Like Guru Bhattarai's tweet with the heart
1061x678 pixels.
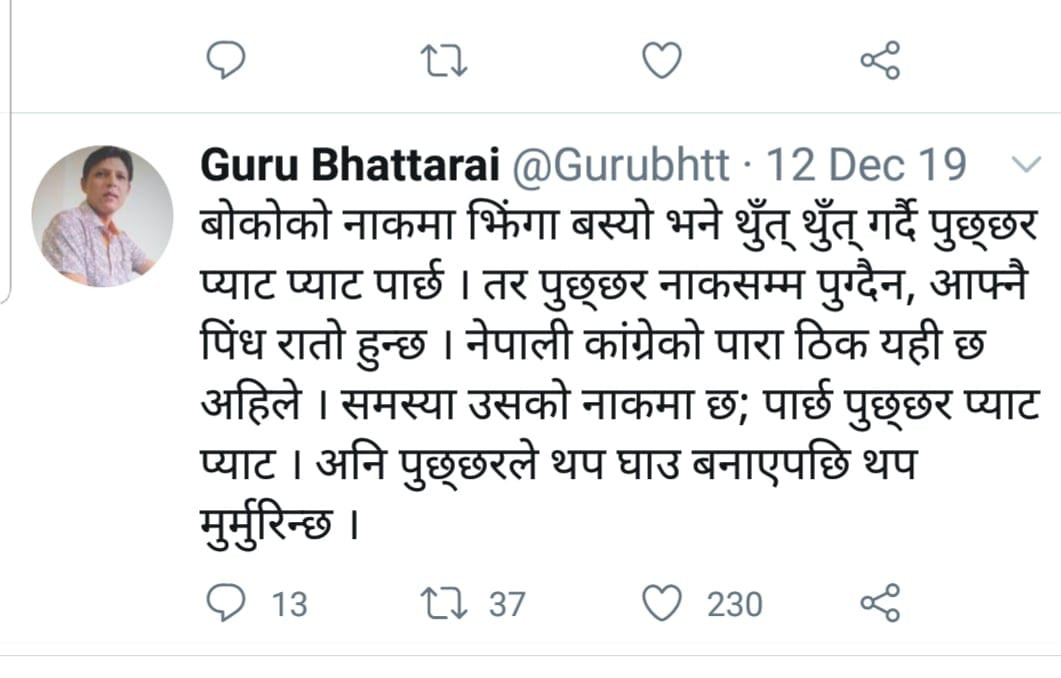[x=660, y=603]
